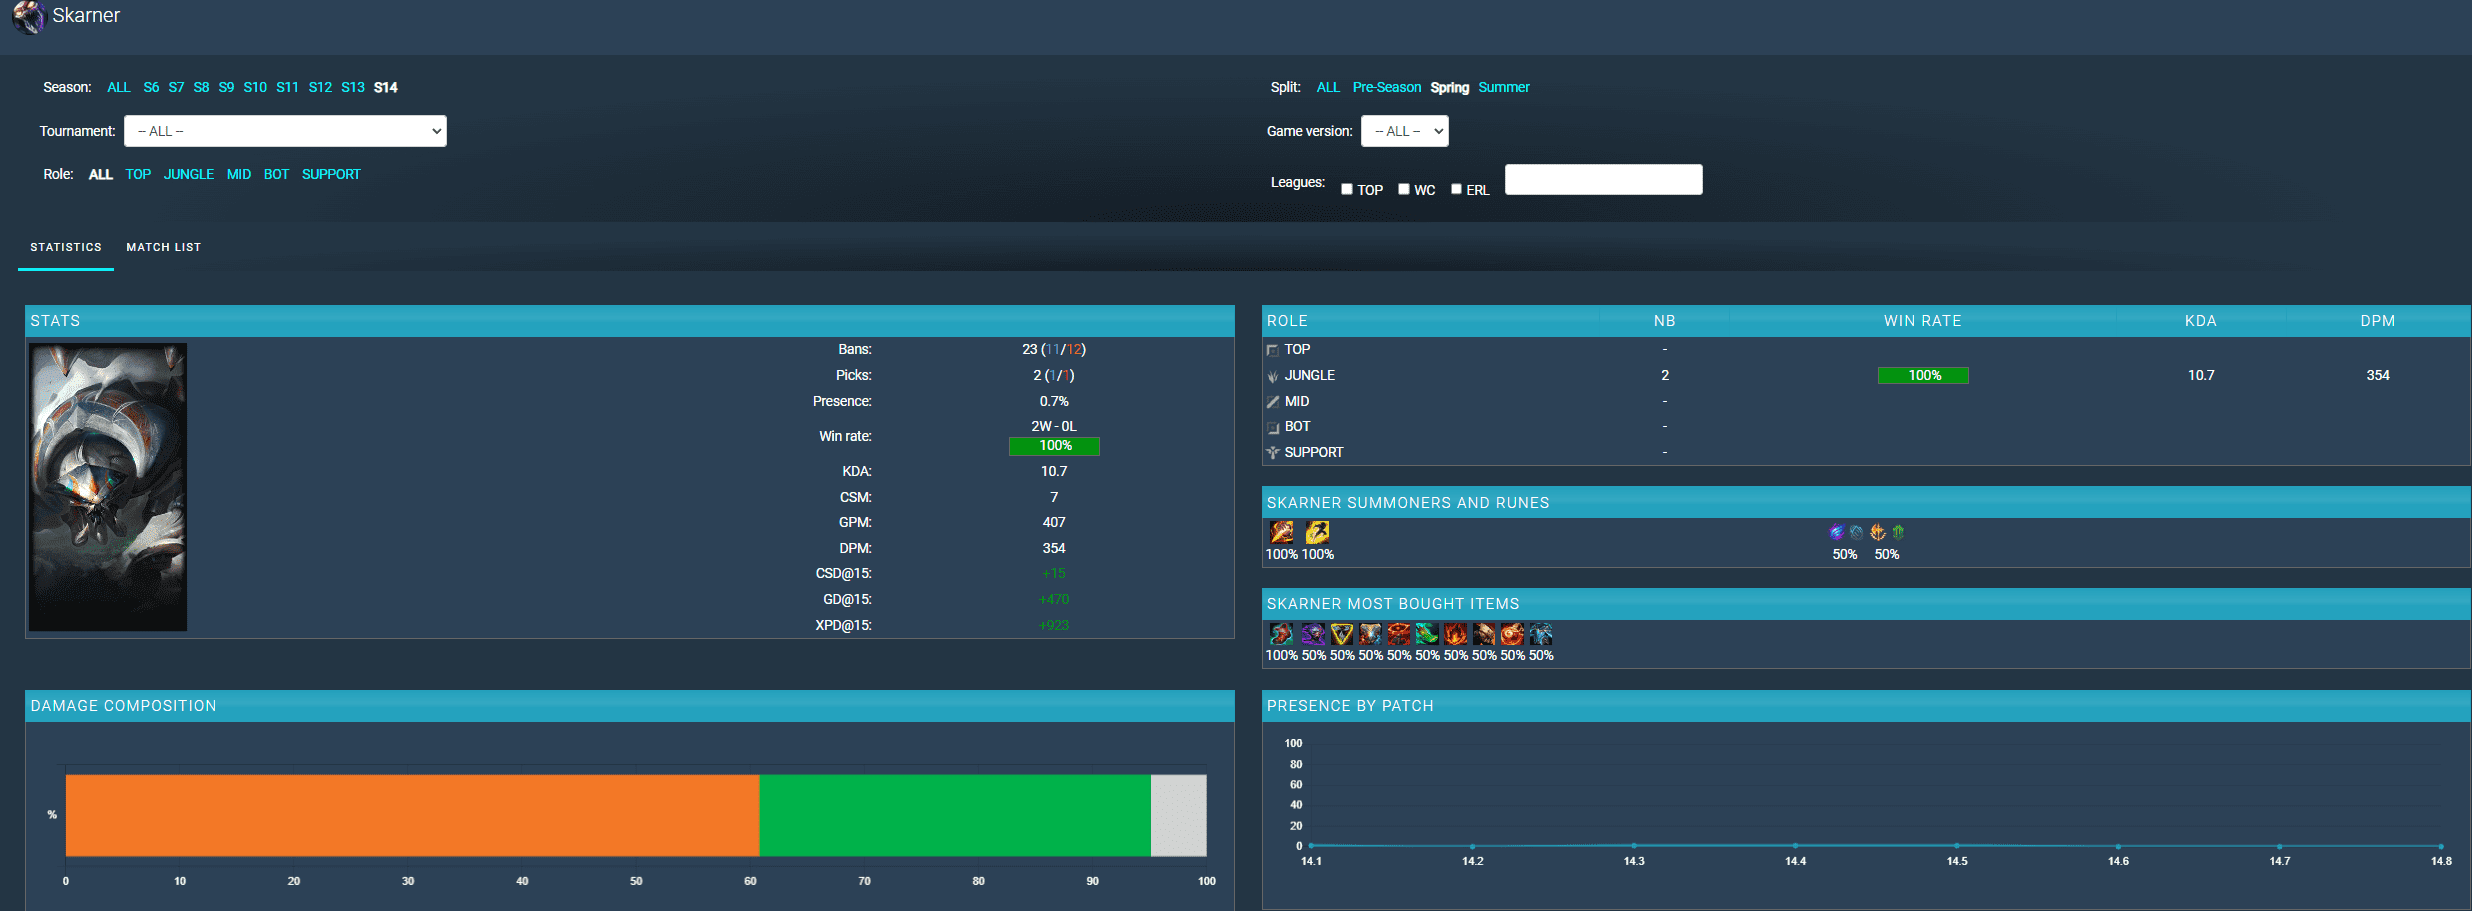
Task: Click the first most bought item boots icon
Action: point(1281,634)
